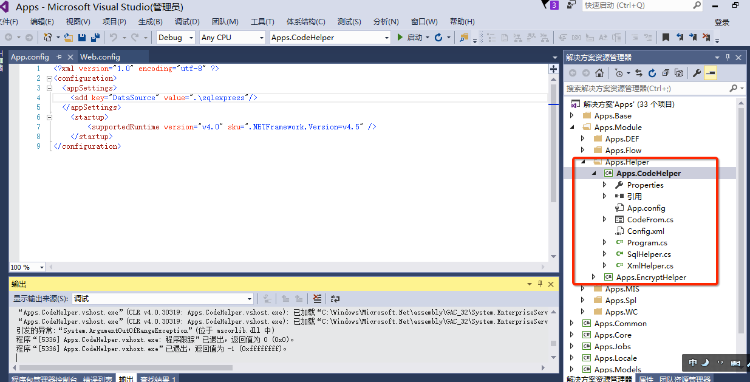Close the App.config tab

pos(70,57)
